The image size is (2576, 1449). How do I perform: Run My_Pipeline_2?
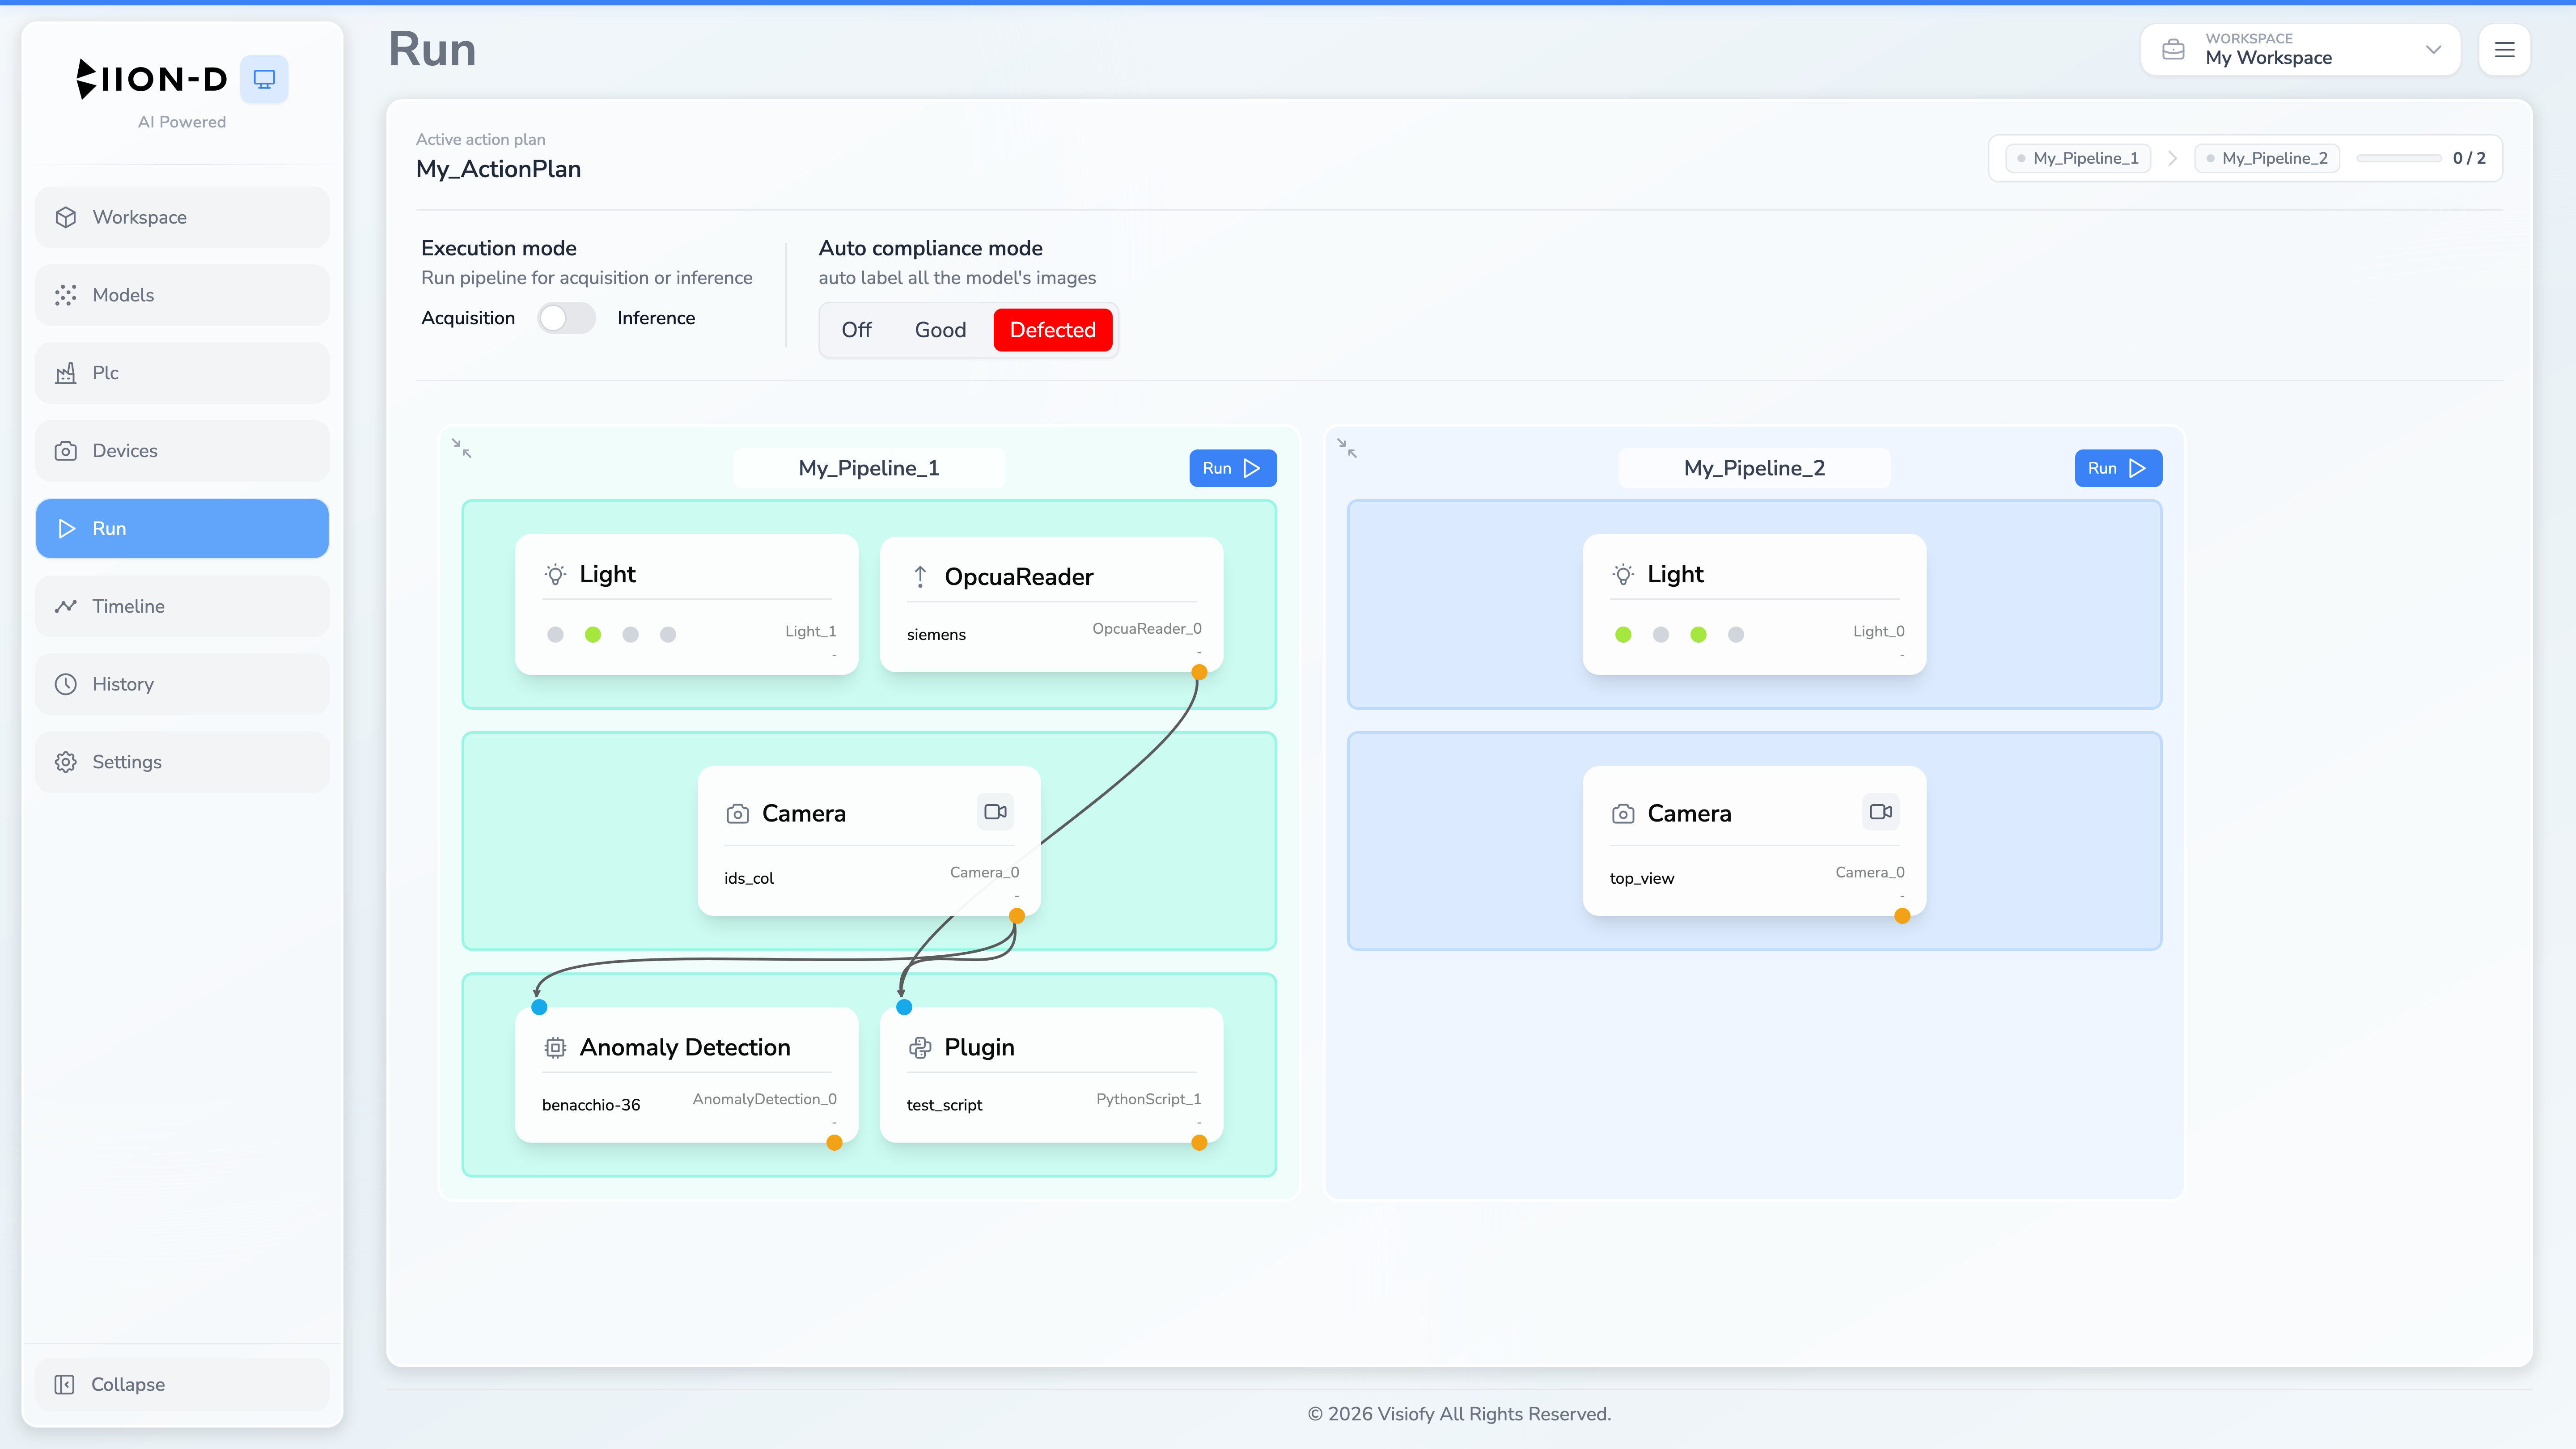tap(2118, 468)
